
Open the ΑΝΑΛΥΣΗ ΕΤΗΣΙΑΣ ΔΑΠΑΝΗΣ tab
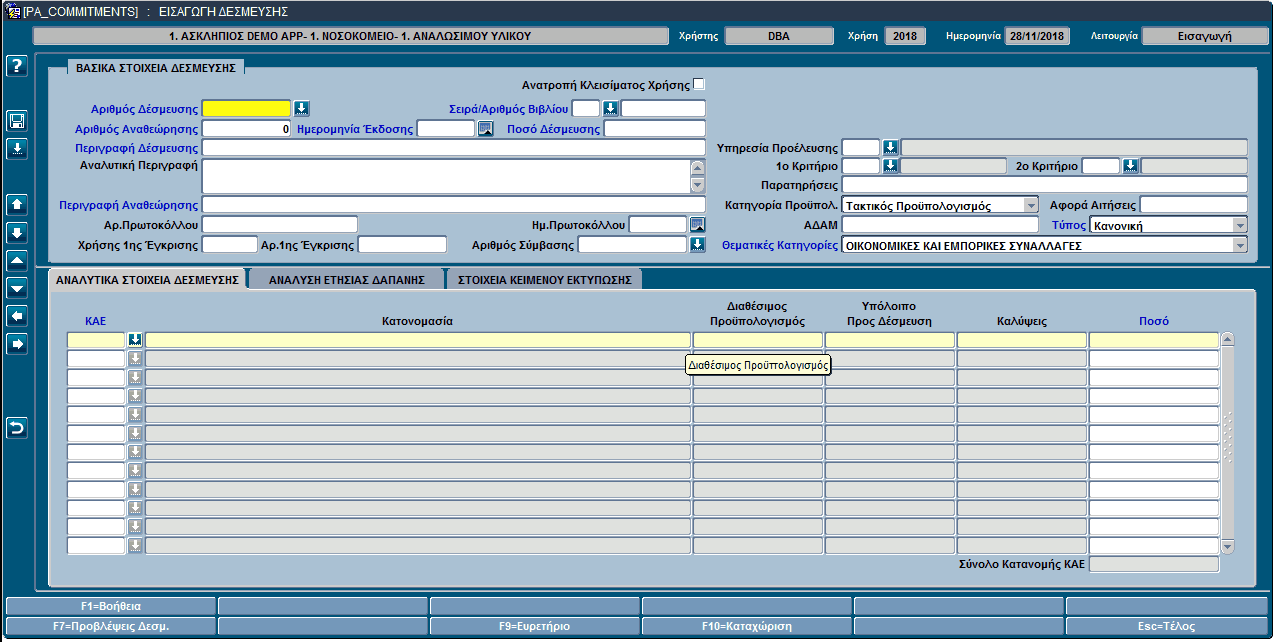click(x=347, y=280)
